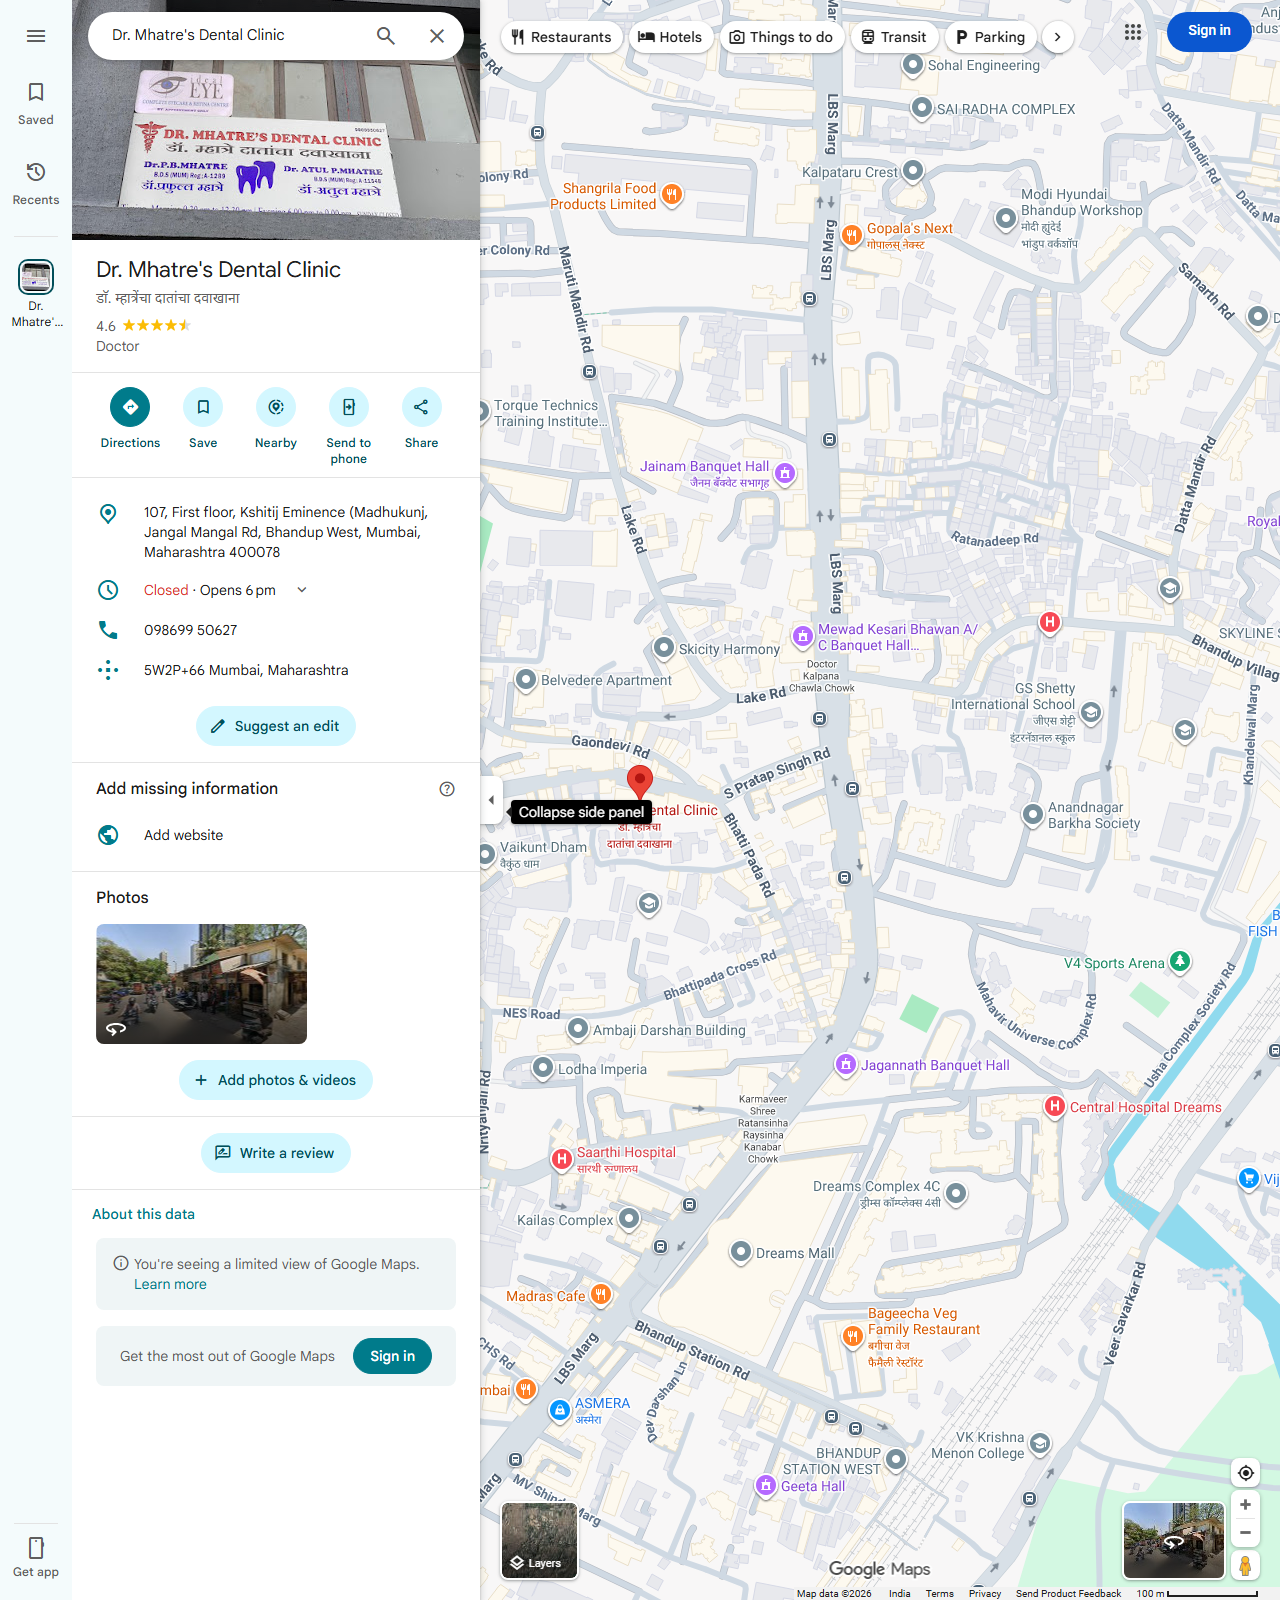Click Add website option
1280x1600 pixels.
[276, 835]
